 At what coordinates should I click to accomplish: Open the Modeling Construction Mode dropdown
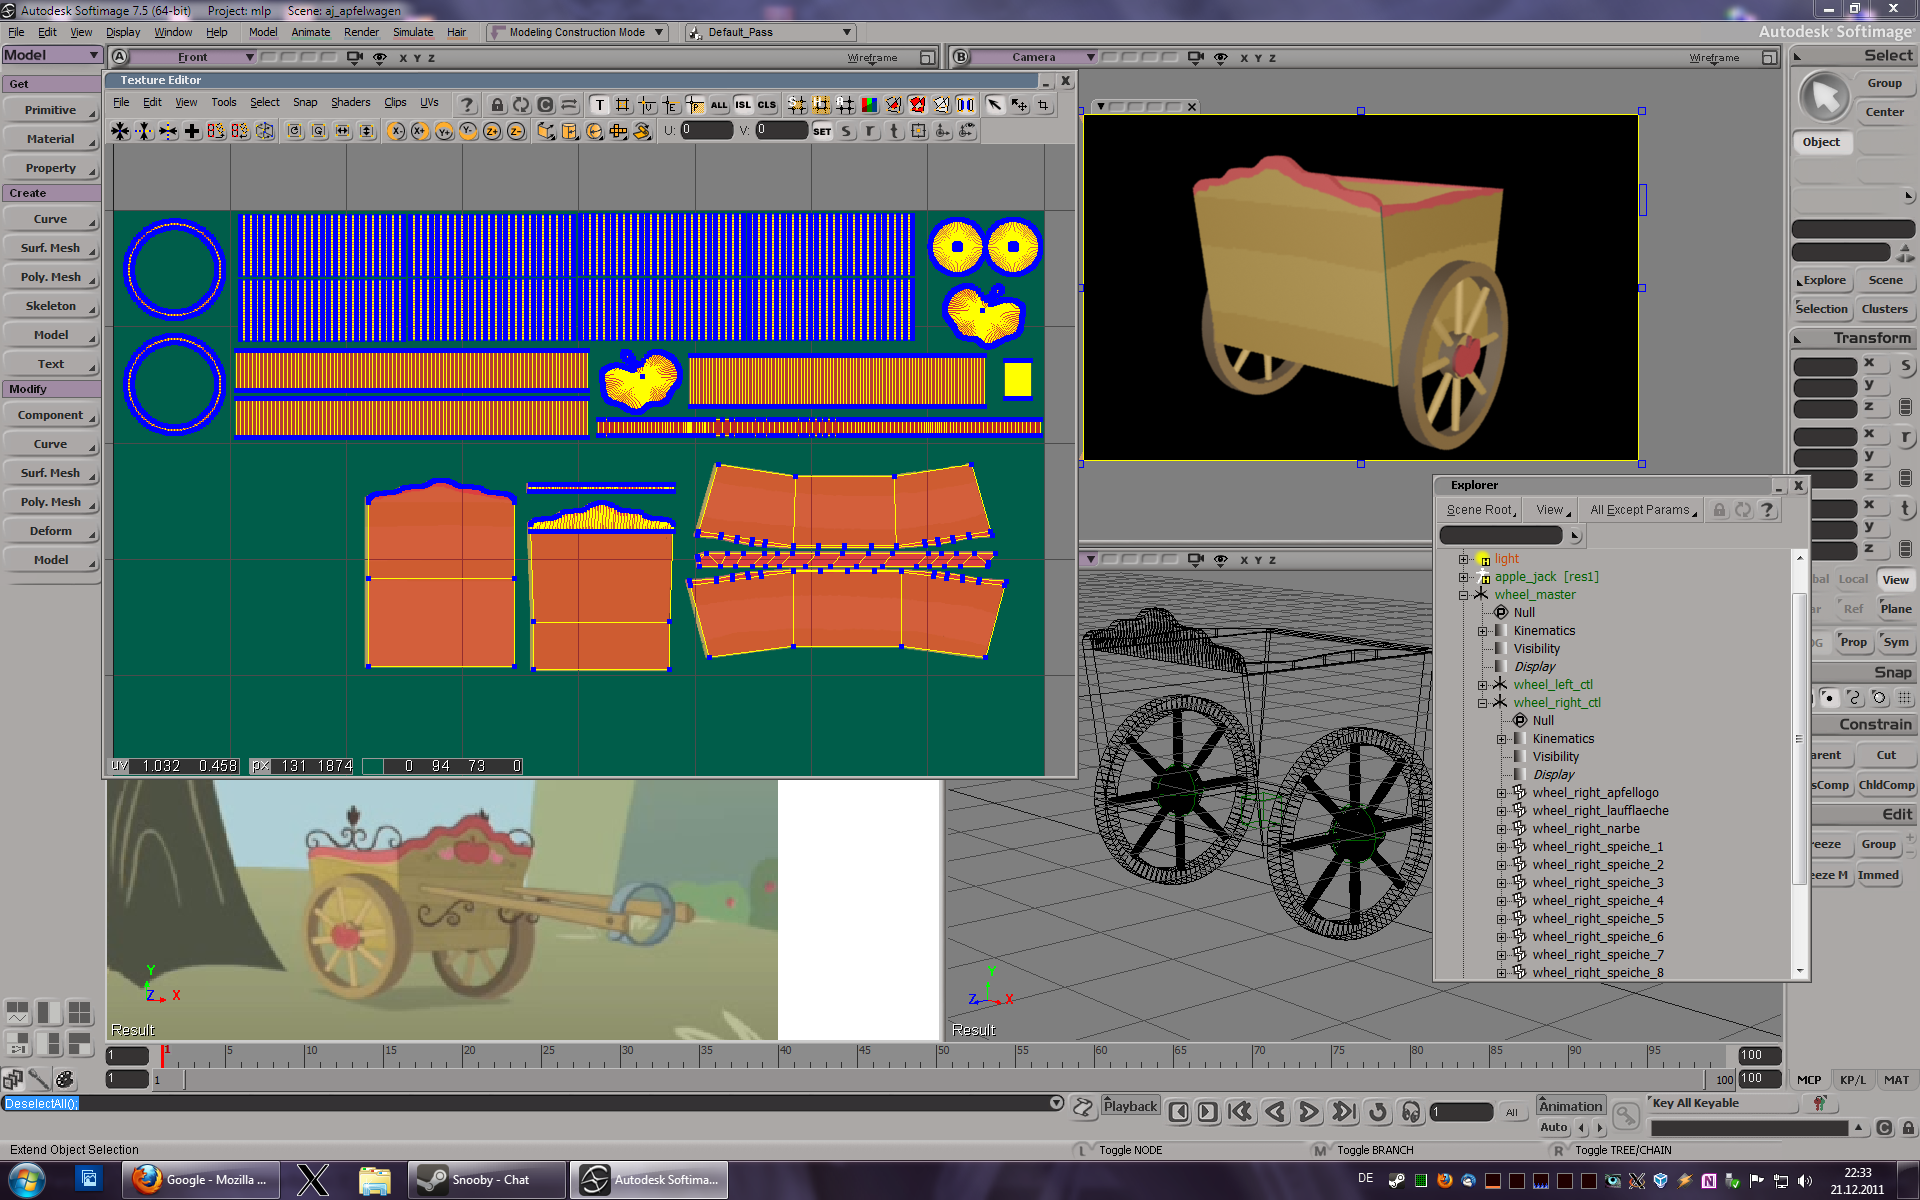(578, 32)
